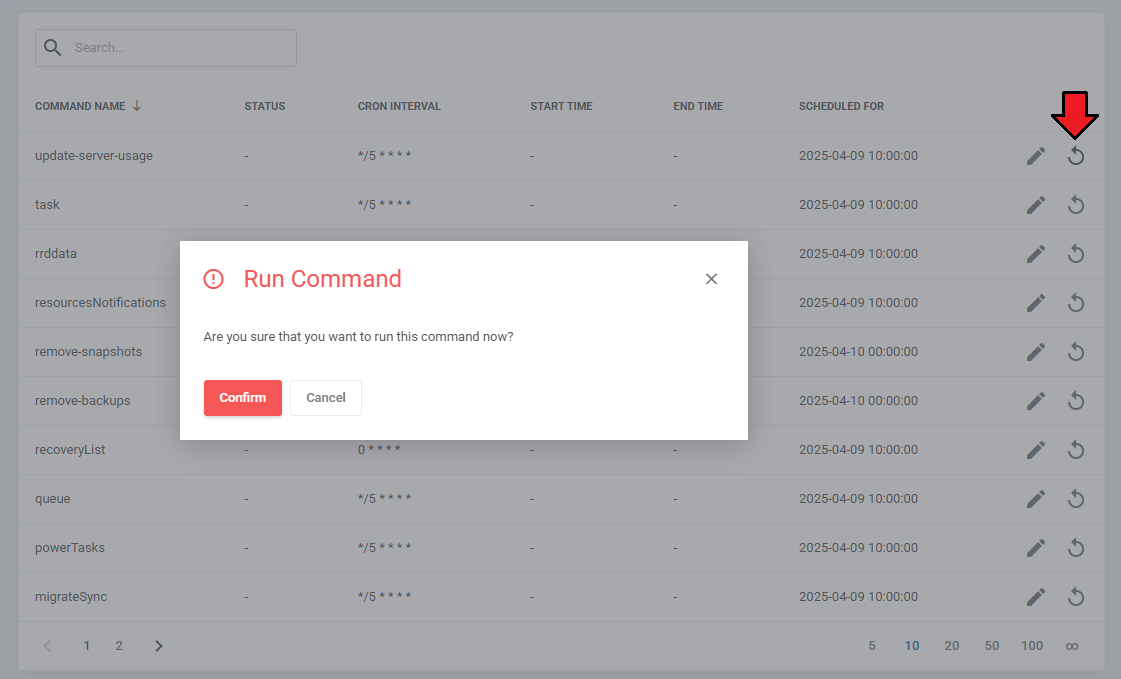Go to previous page arrow
This screenshot has width=1121, height=679.
(x=47, y=646)
